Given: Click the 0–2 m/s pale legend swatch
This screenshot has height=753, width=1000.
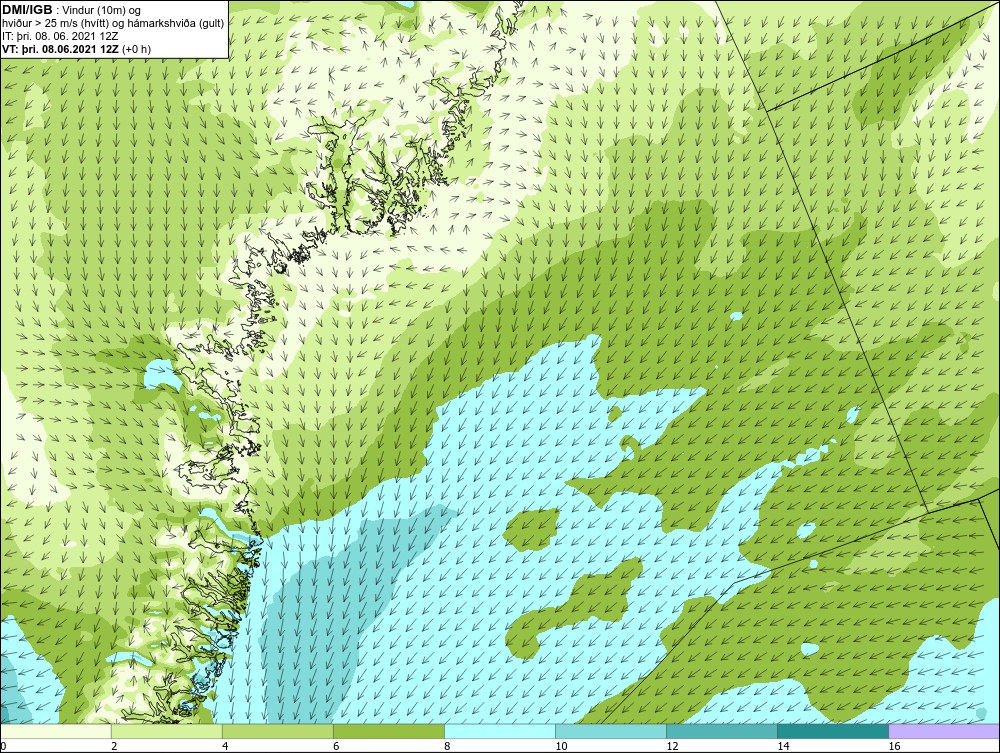Looking at the screenshot, I should 55,731.
